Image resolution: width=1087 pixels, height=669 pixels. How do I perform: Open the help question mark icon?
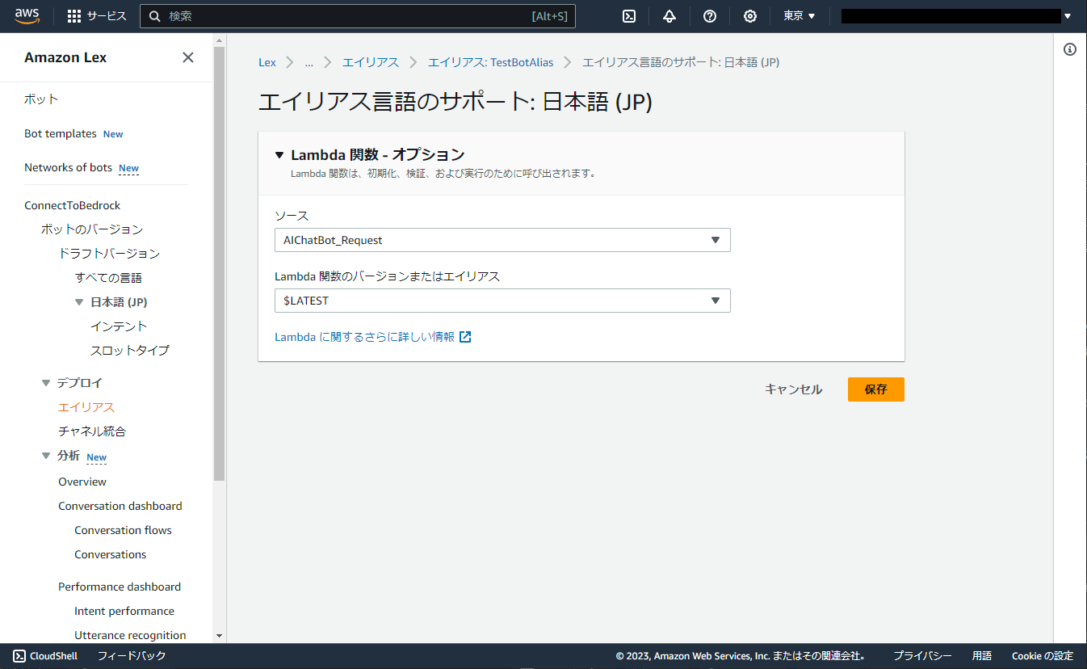(709, 15)
